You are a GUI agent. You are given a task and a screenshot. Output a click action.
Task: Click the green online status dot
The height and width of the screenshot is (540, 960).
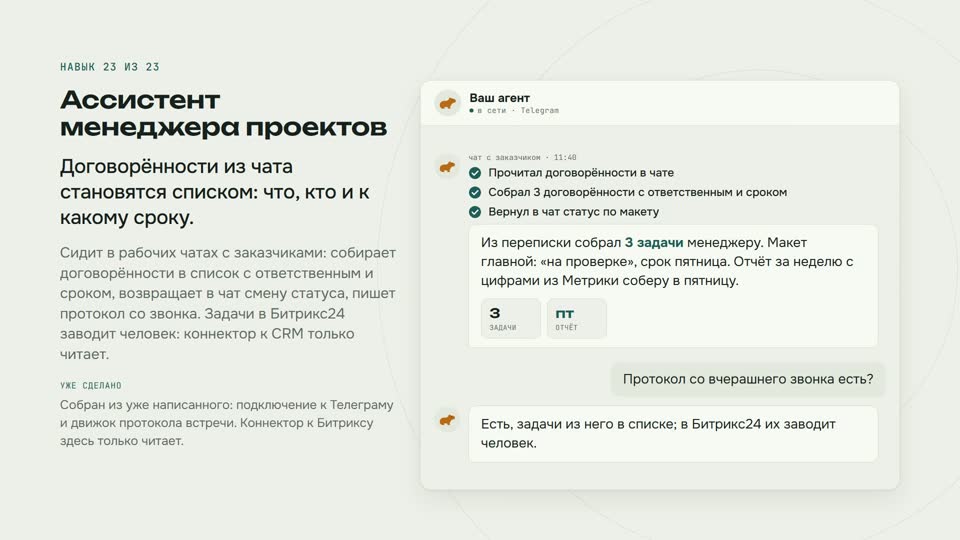coord(471,111)
